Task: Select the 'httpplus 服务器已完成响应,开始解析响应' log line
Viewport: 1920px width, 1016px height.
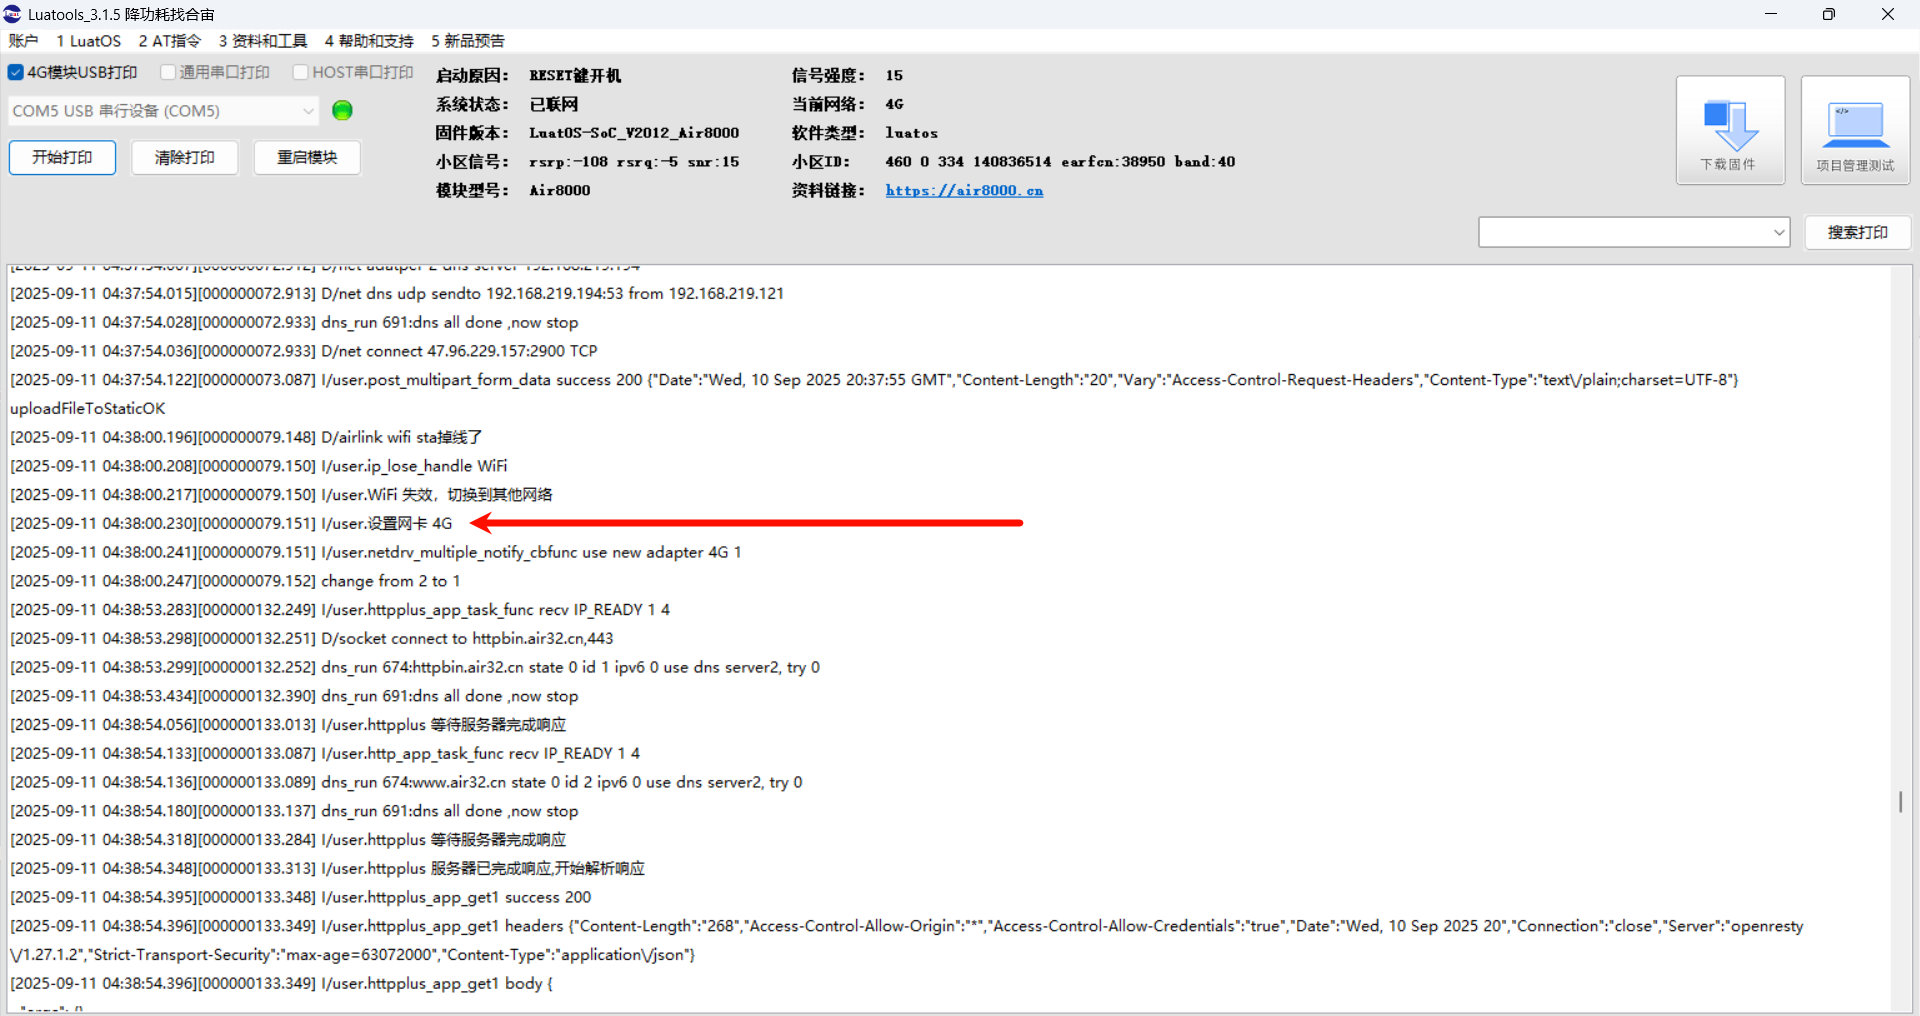Action: pyautogui.click(x=327, y=868)
